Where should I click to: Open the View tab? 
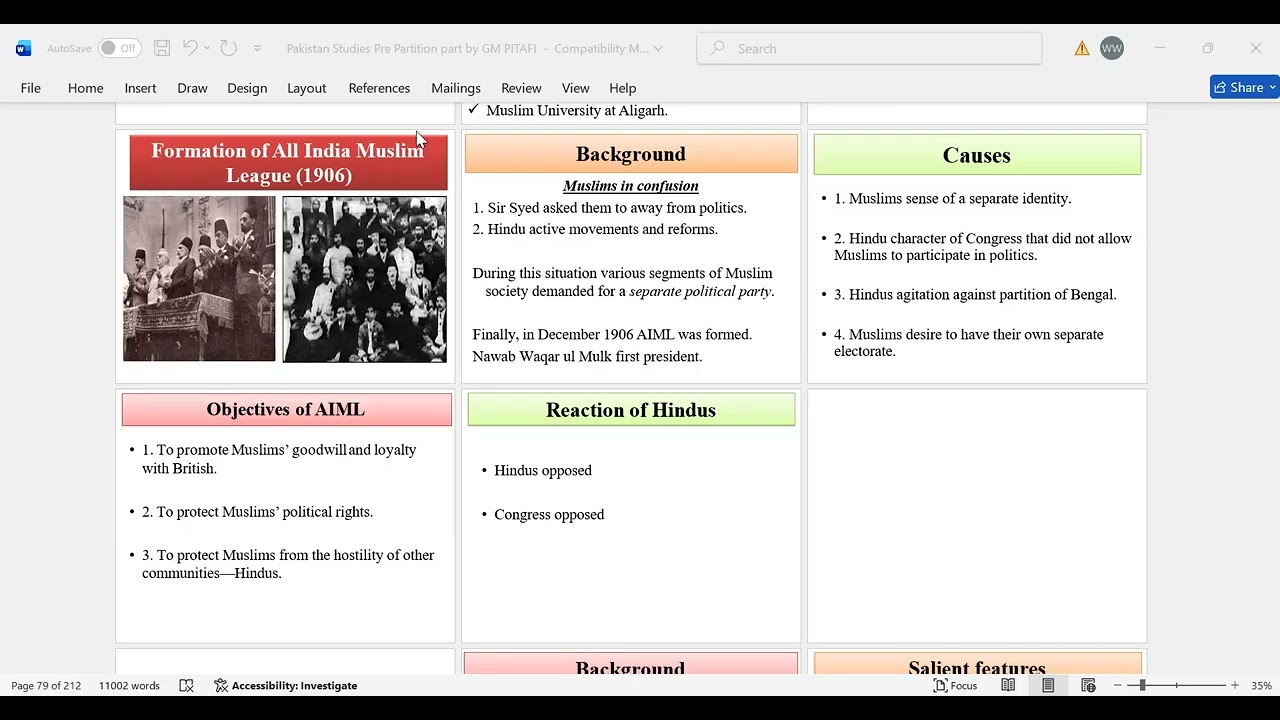576,88
